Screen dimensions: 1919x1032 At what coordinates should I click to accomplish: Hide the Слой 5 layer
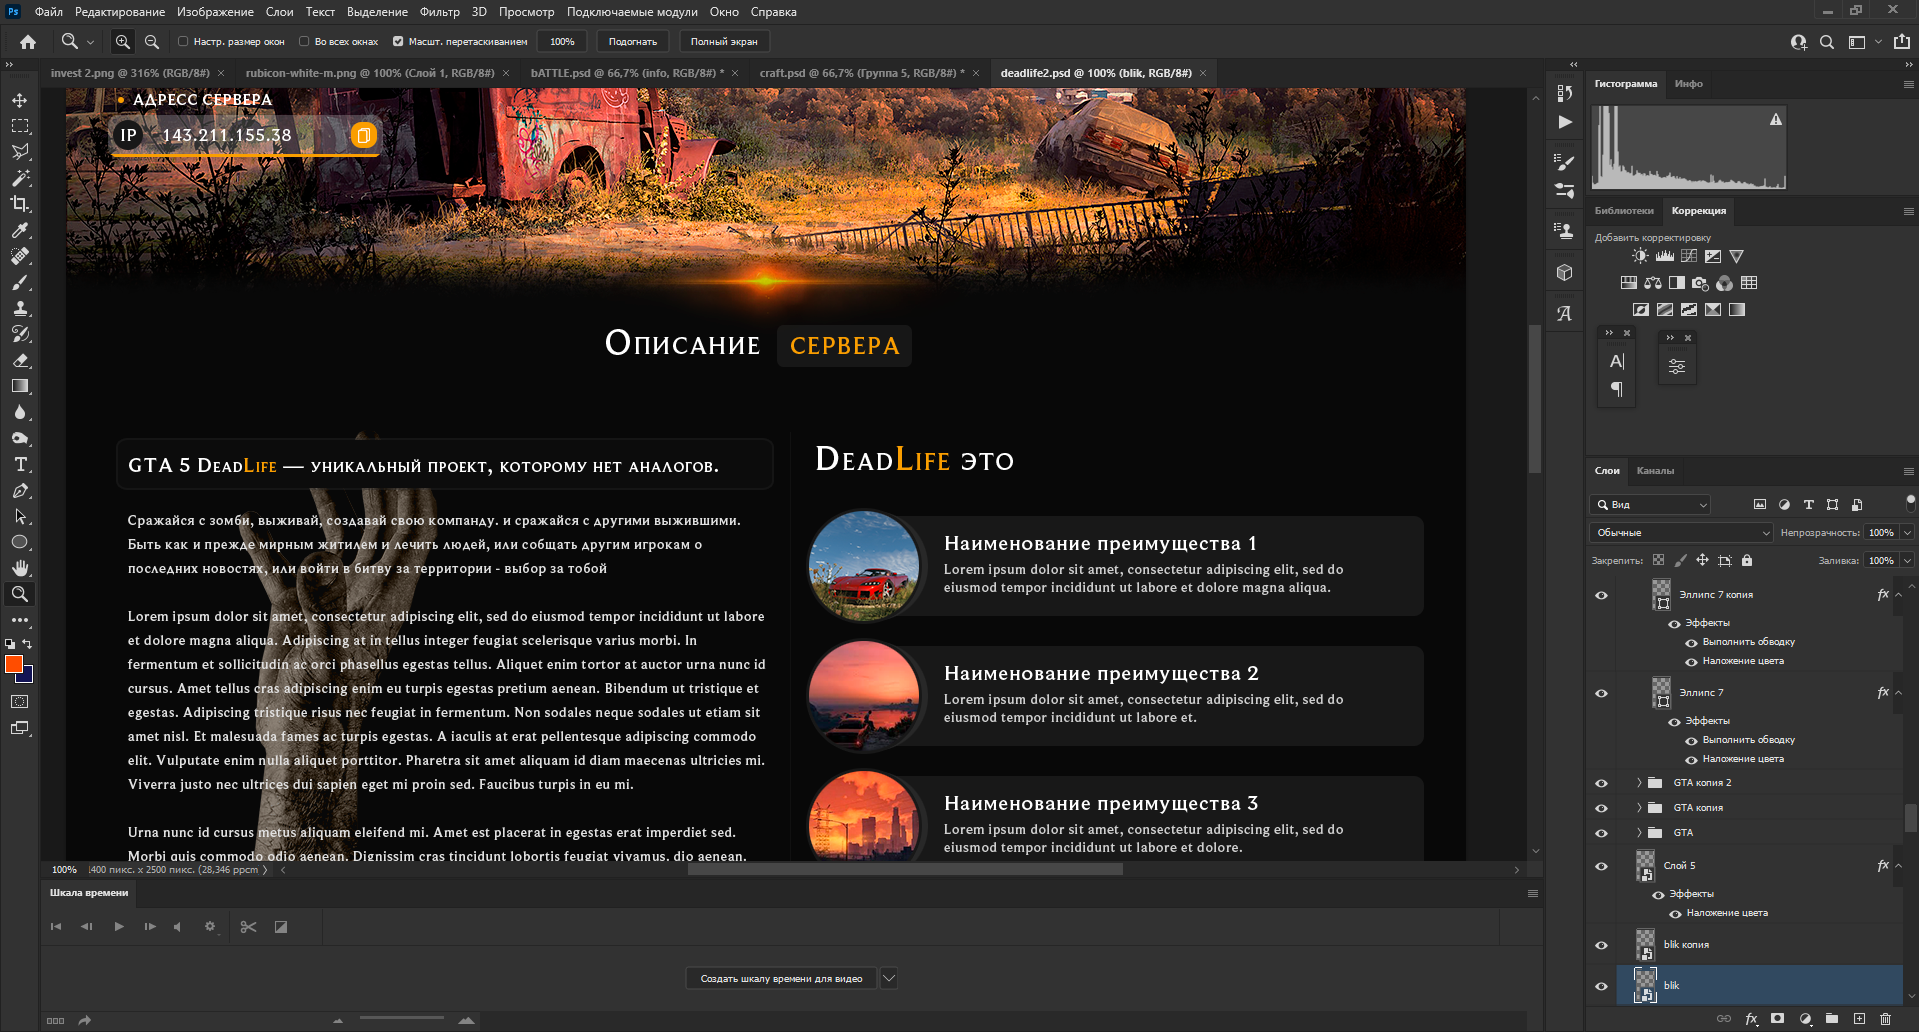tap(1601, 866)
